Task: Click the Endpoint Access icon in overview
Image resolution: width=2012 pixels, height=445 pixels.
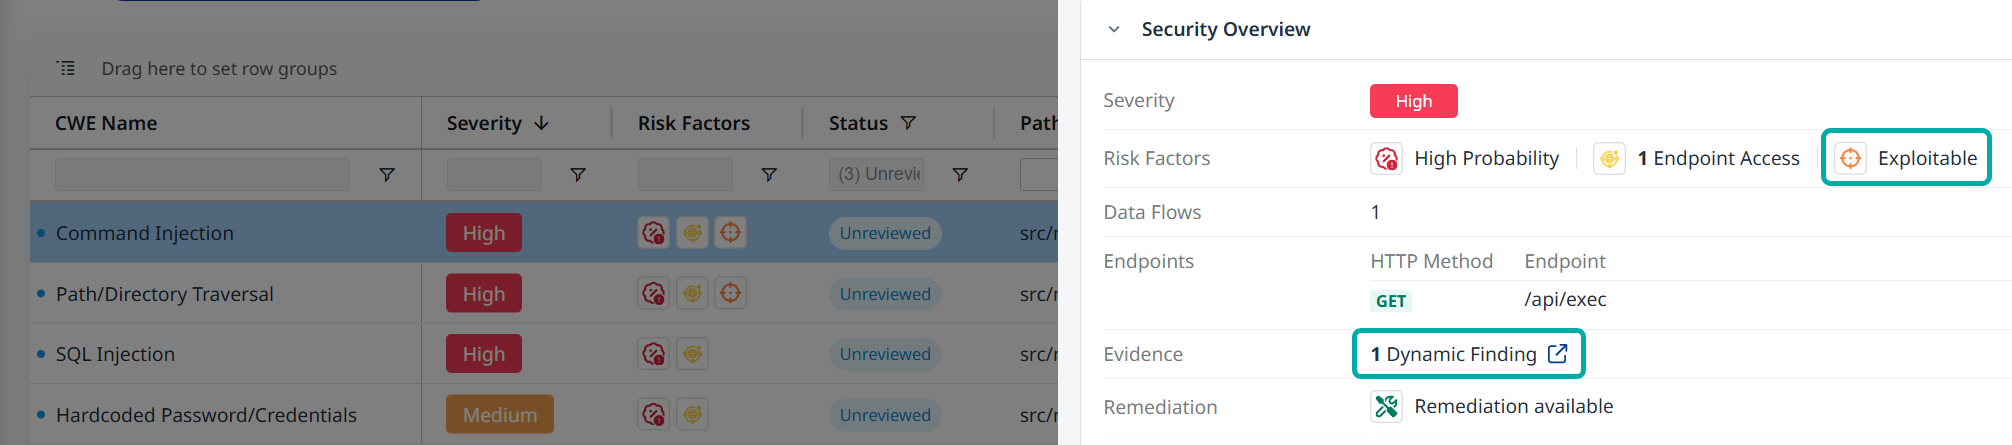Action: click(1609, 158)
